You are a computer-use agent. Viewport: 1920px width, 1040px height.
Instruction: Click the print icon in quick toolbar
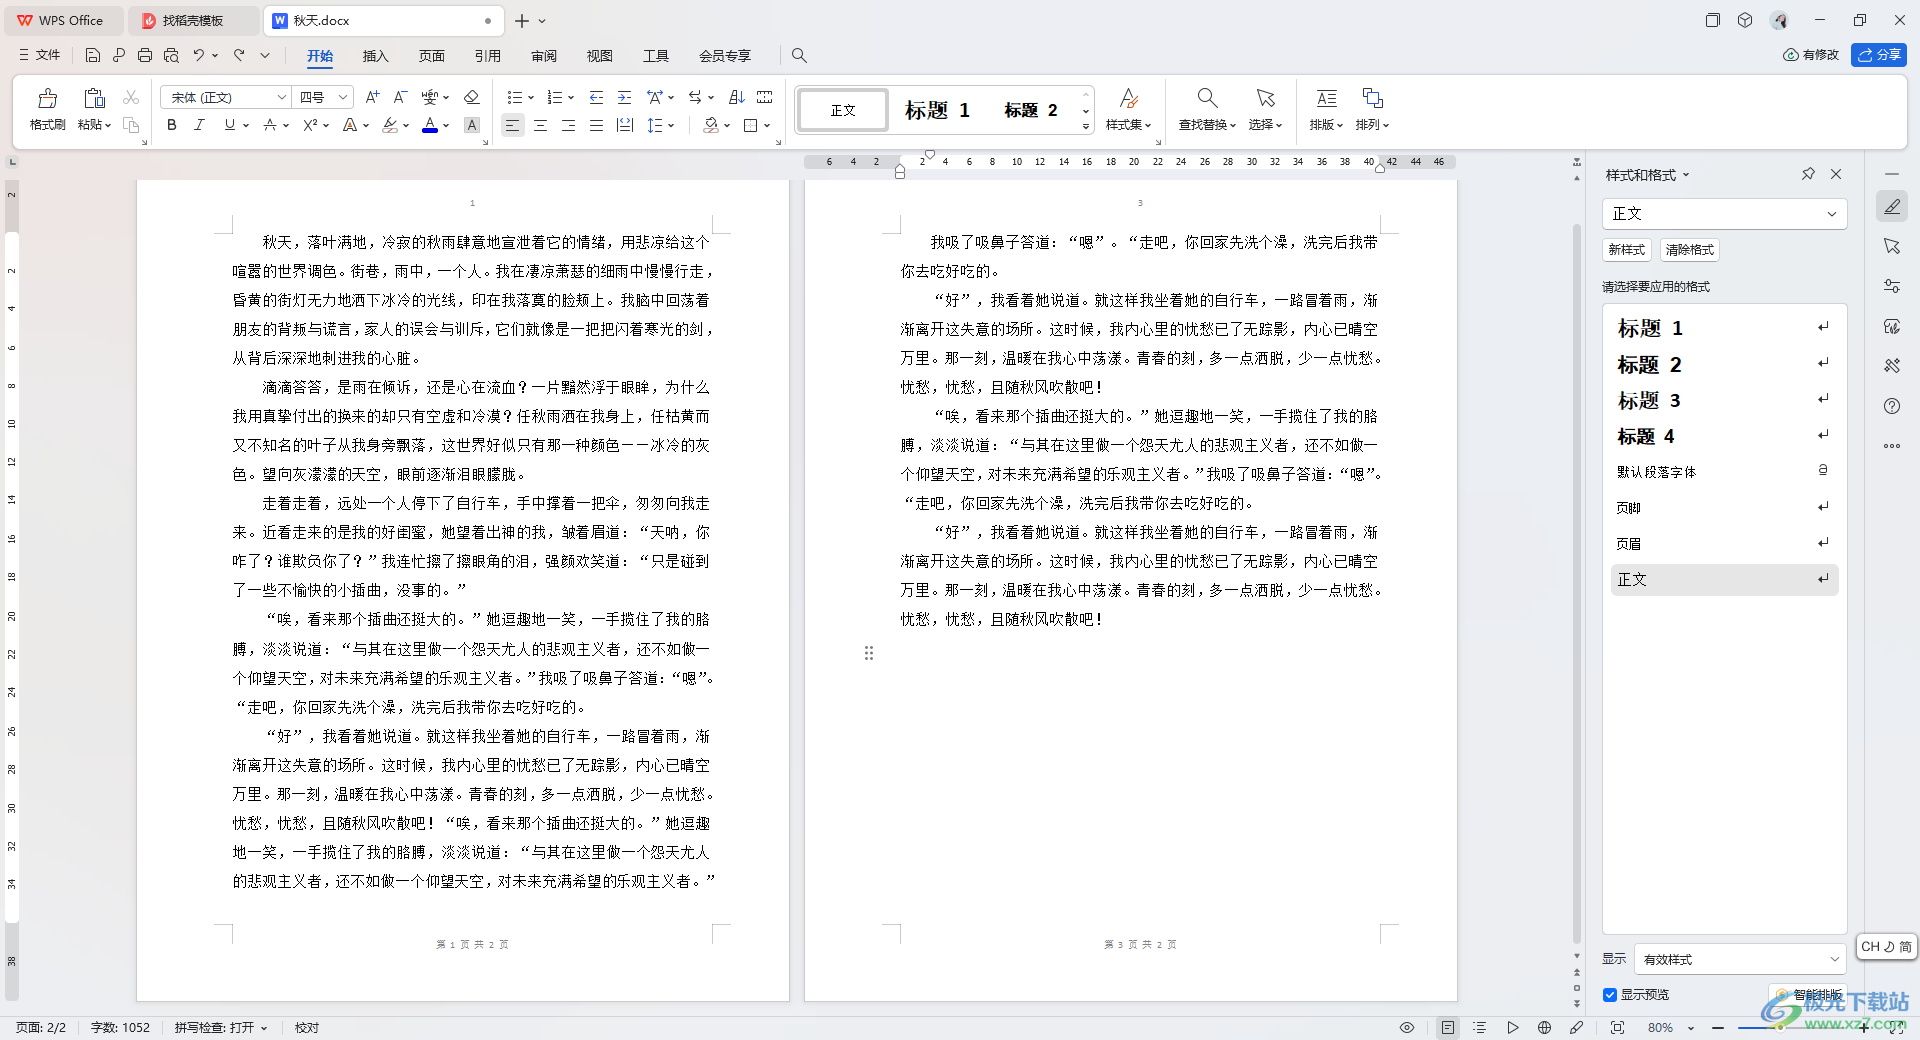pos(145,55)
